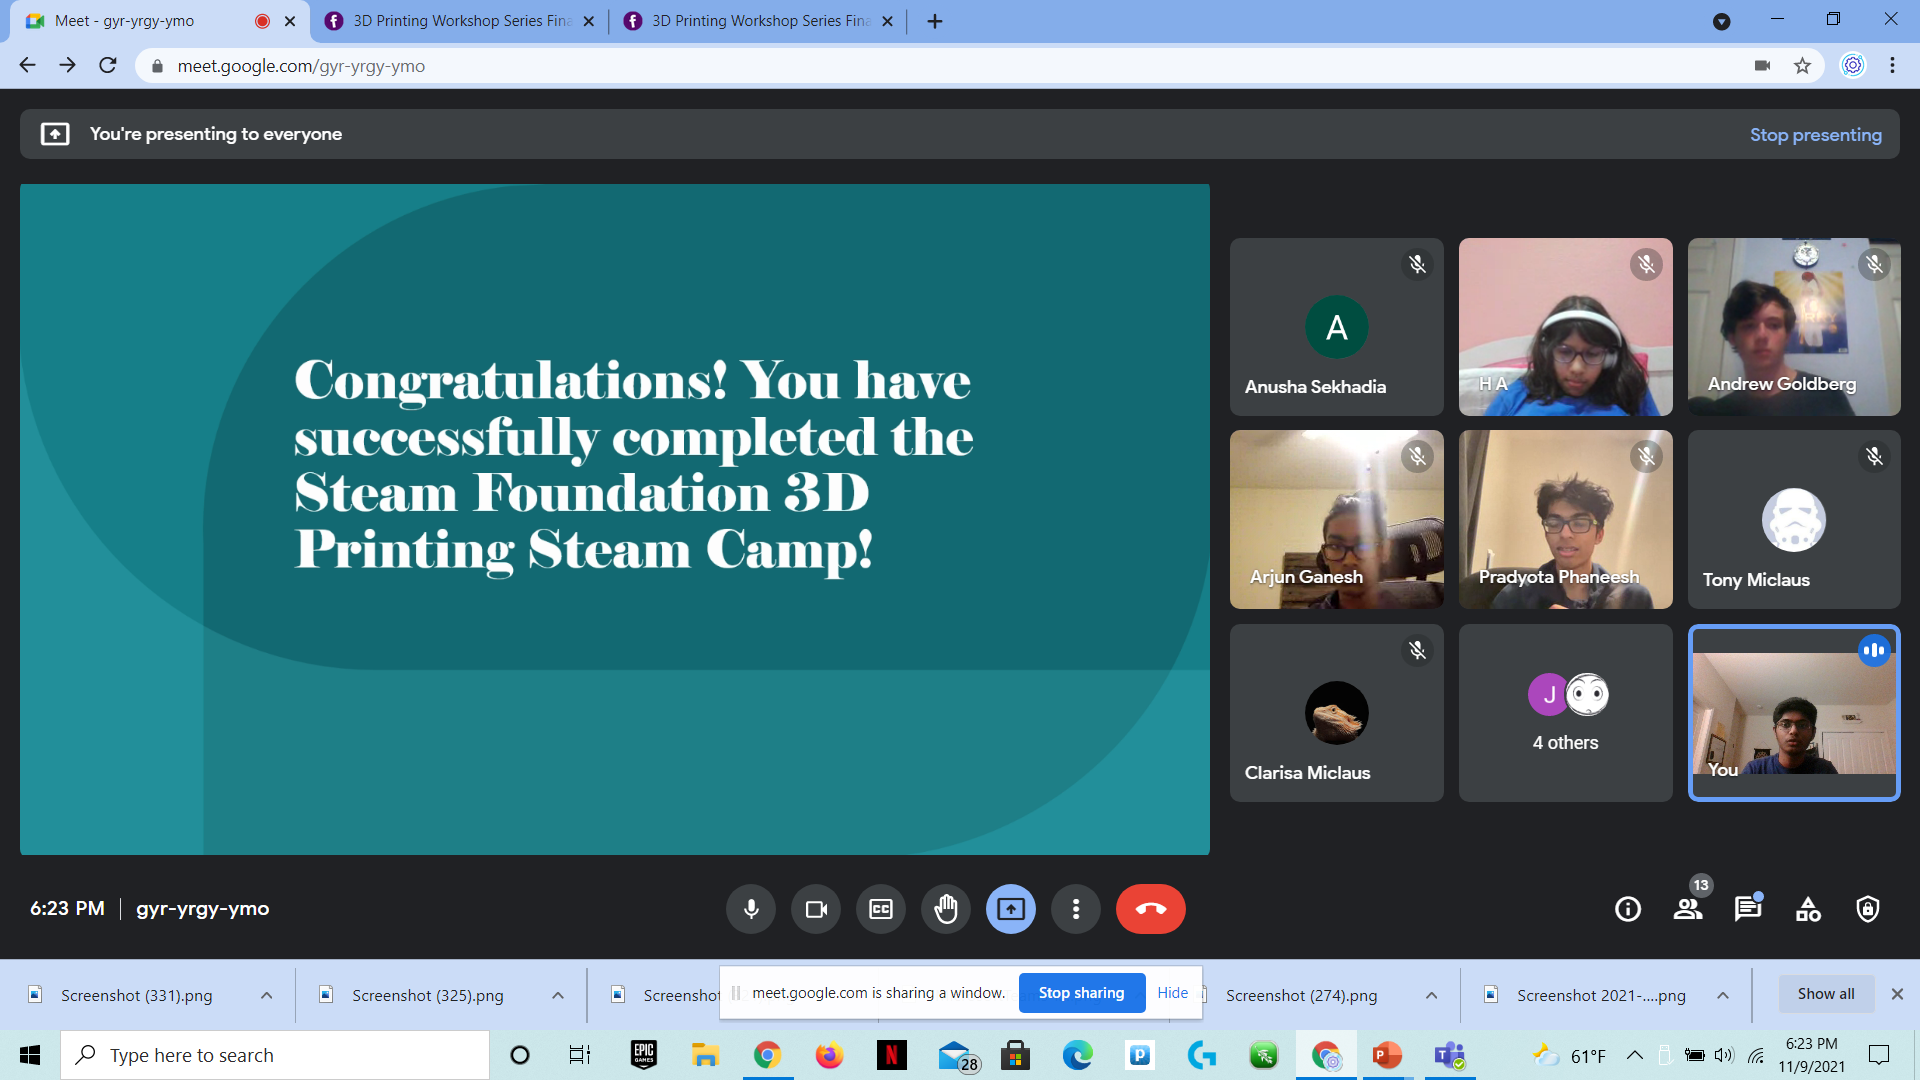Open activities panel icon
Screen dimensions: 1920x1080
[1808, 909]
